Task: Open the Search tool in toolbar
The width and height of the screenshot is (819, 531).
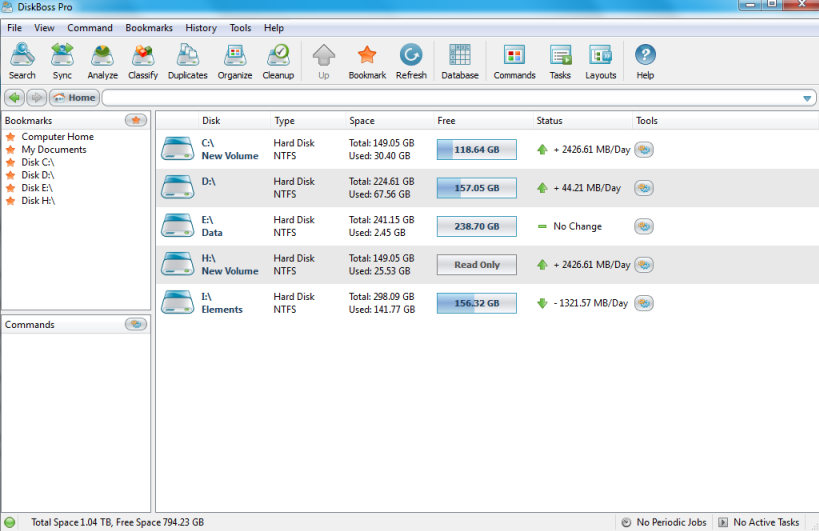Action: click(22, 62)
